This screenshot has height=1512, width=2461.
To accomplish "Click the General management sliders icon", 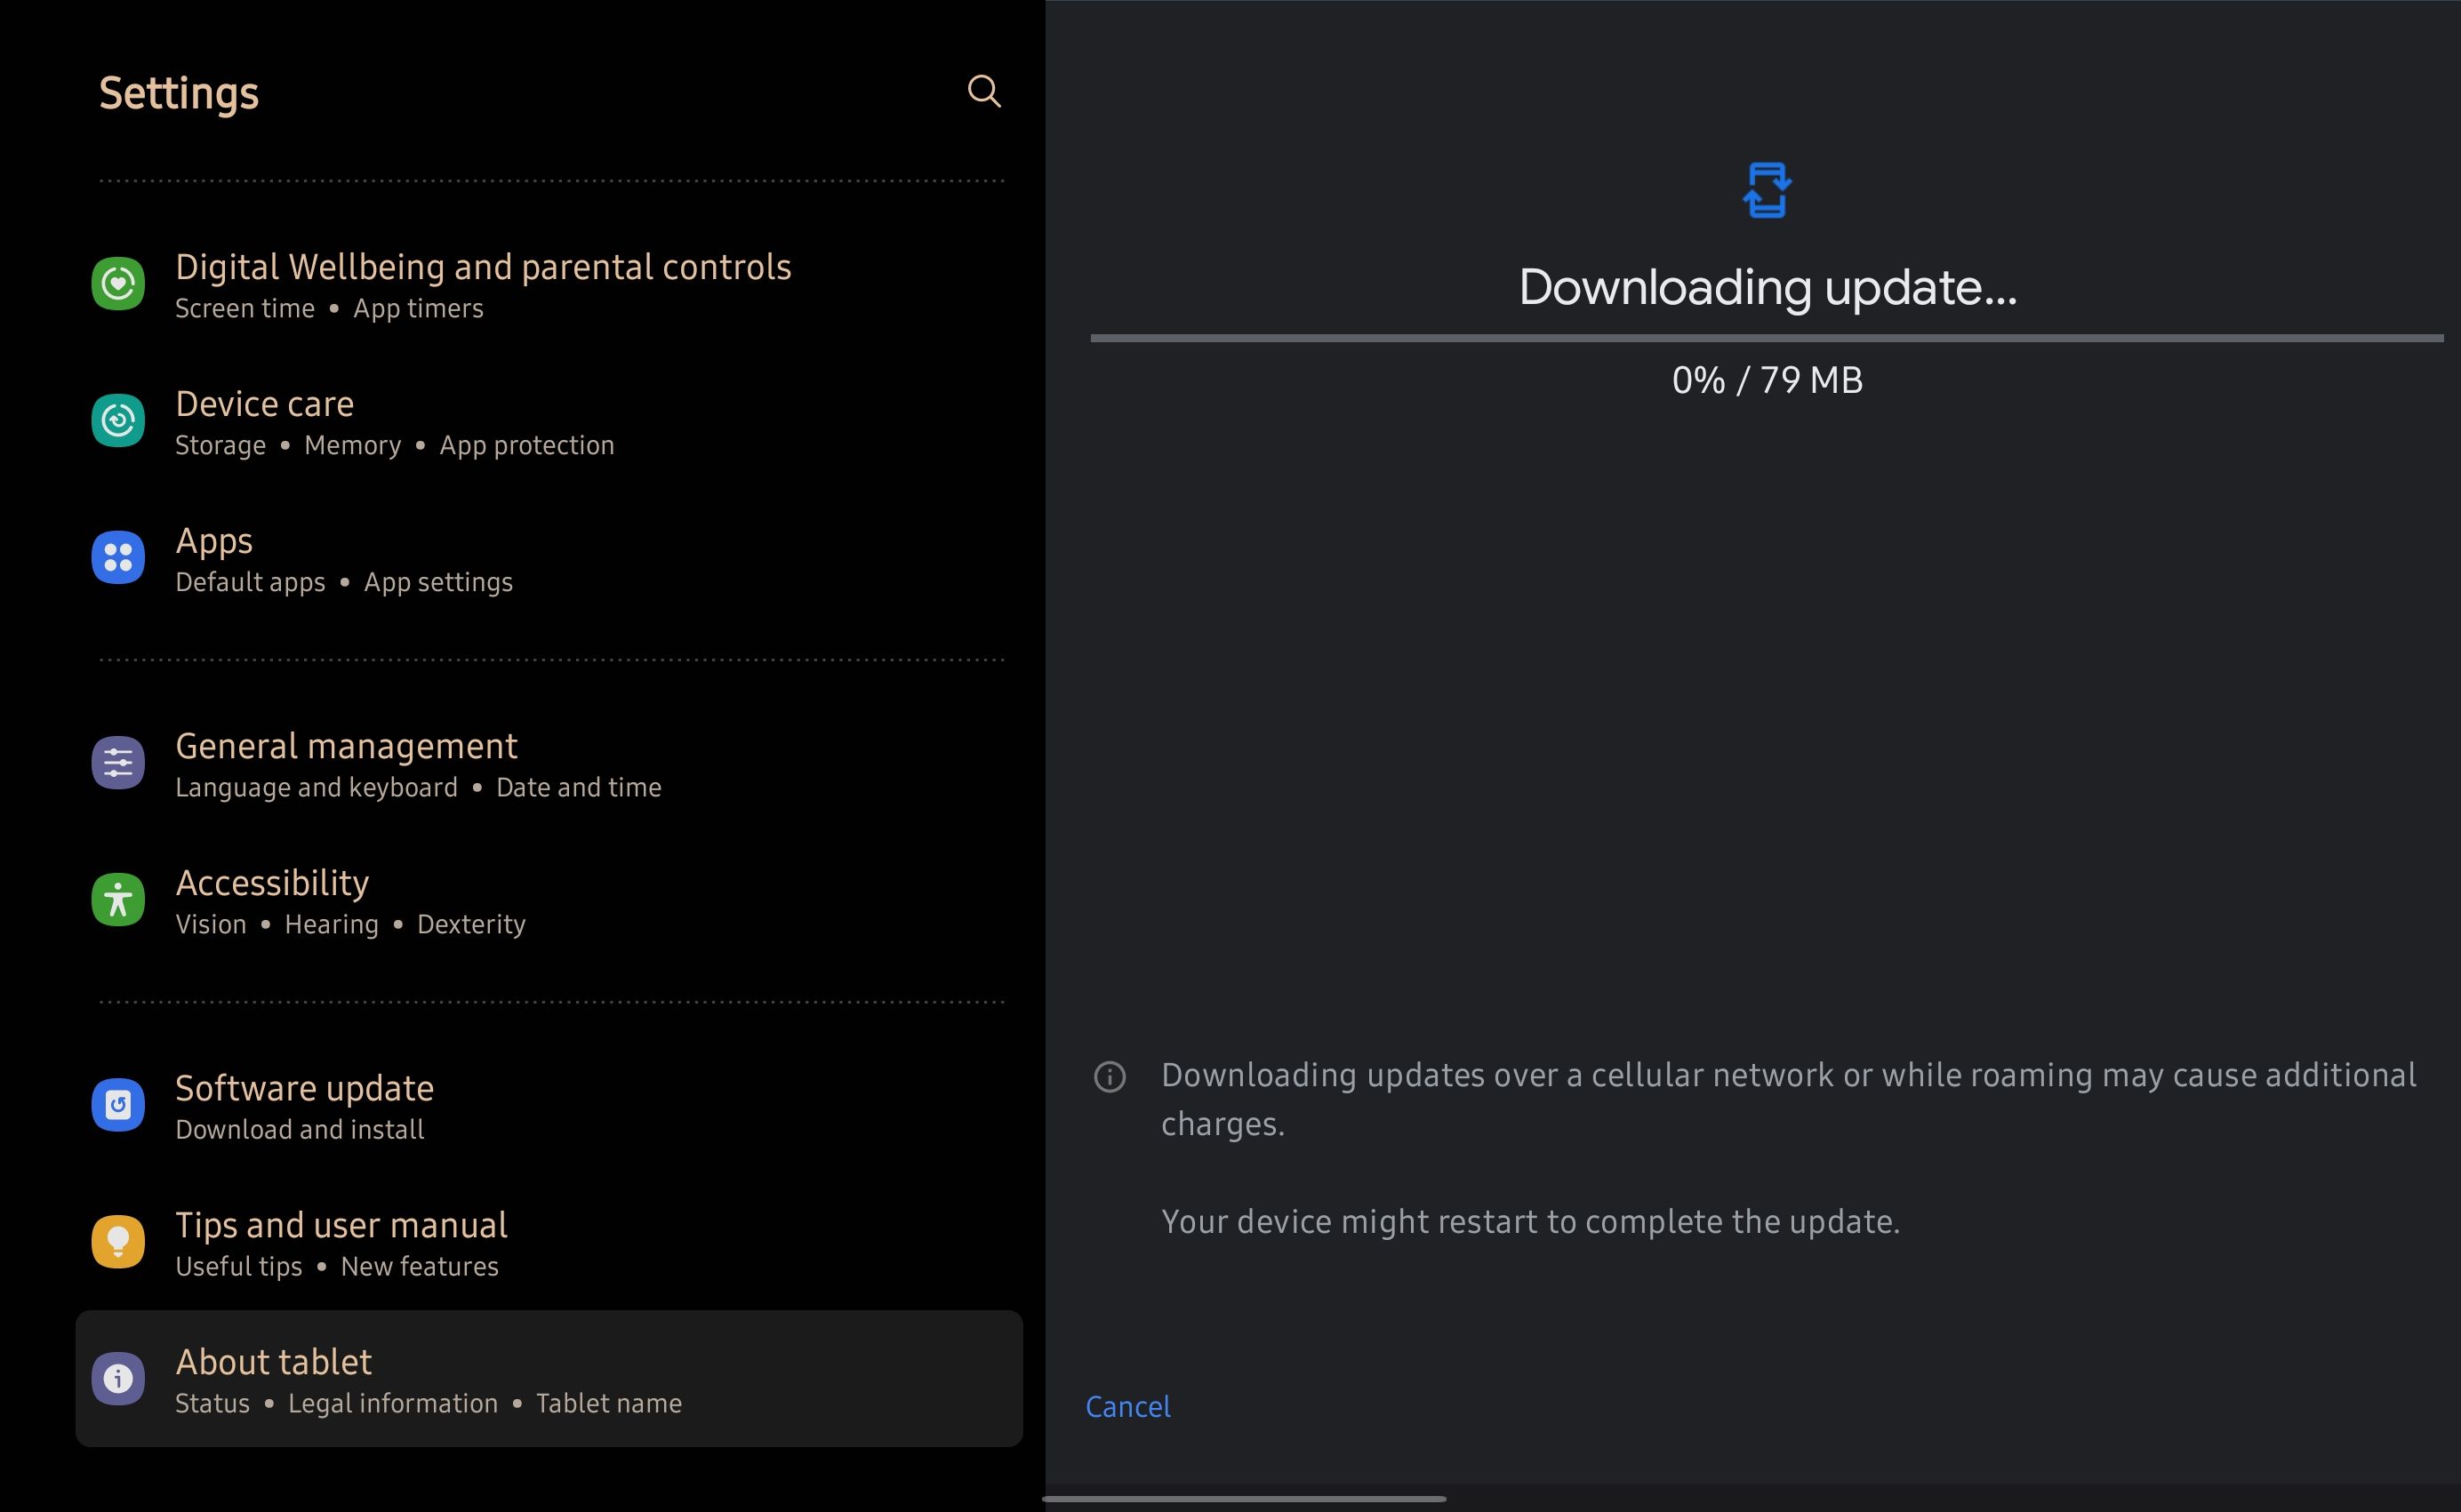I will click(117, 762).
